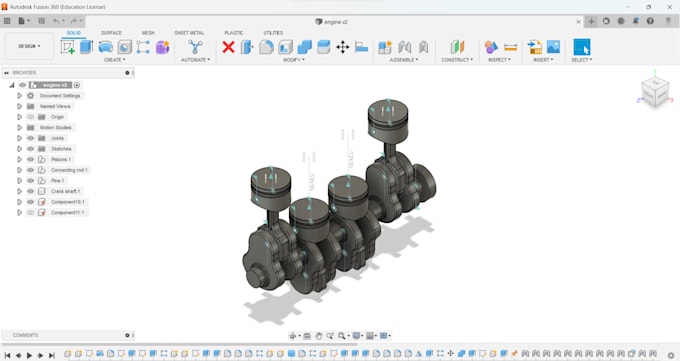Collapse the root engine tree node
Viewport: 680px width, 361px height.
[x=12, y=85]
